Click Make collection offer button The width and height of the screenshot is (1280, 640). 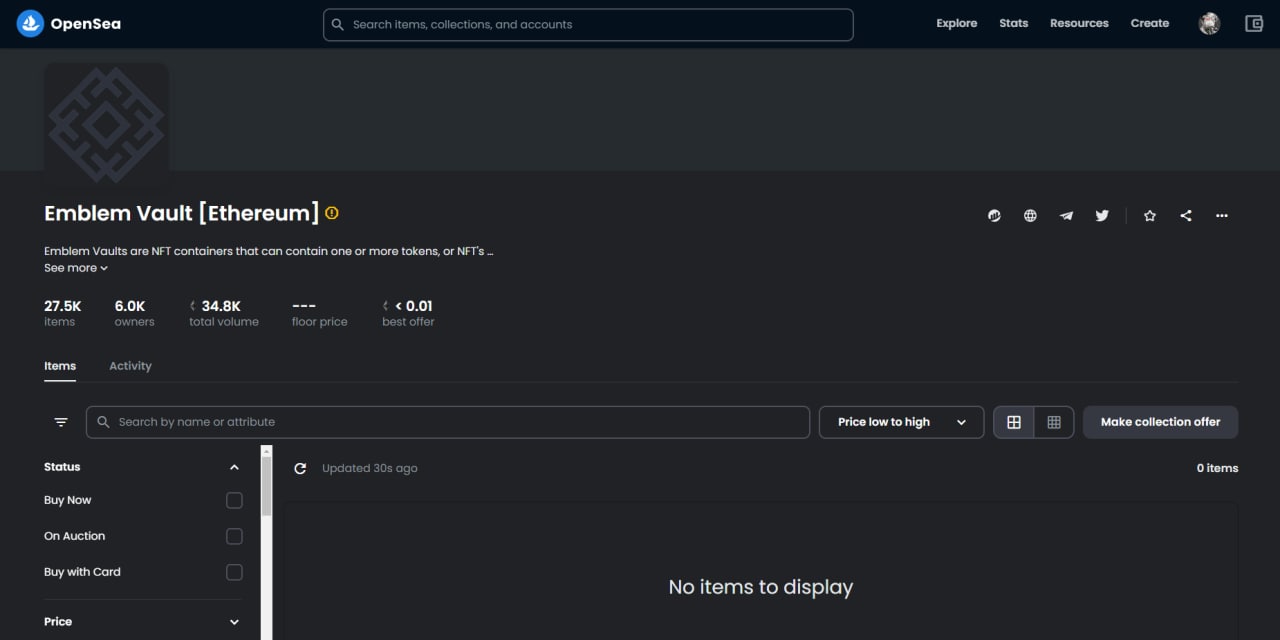(1160, 422)
